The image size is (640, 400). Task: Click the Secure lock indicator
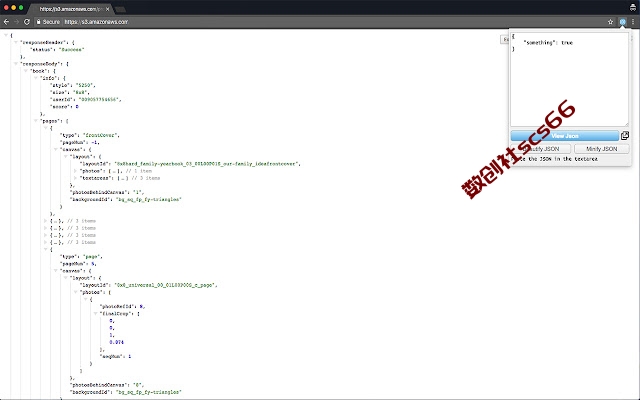click(x=48, y=22)
